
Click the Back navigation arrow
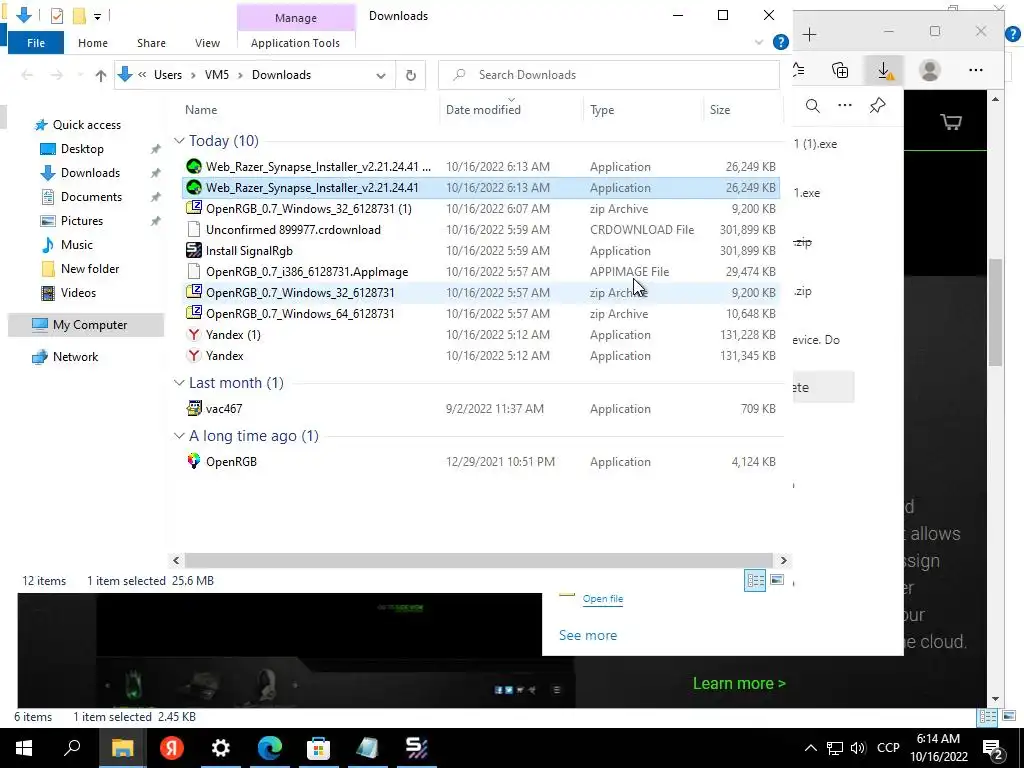pos(27,75)
